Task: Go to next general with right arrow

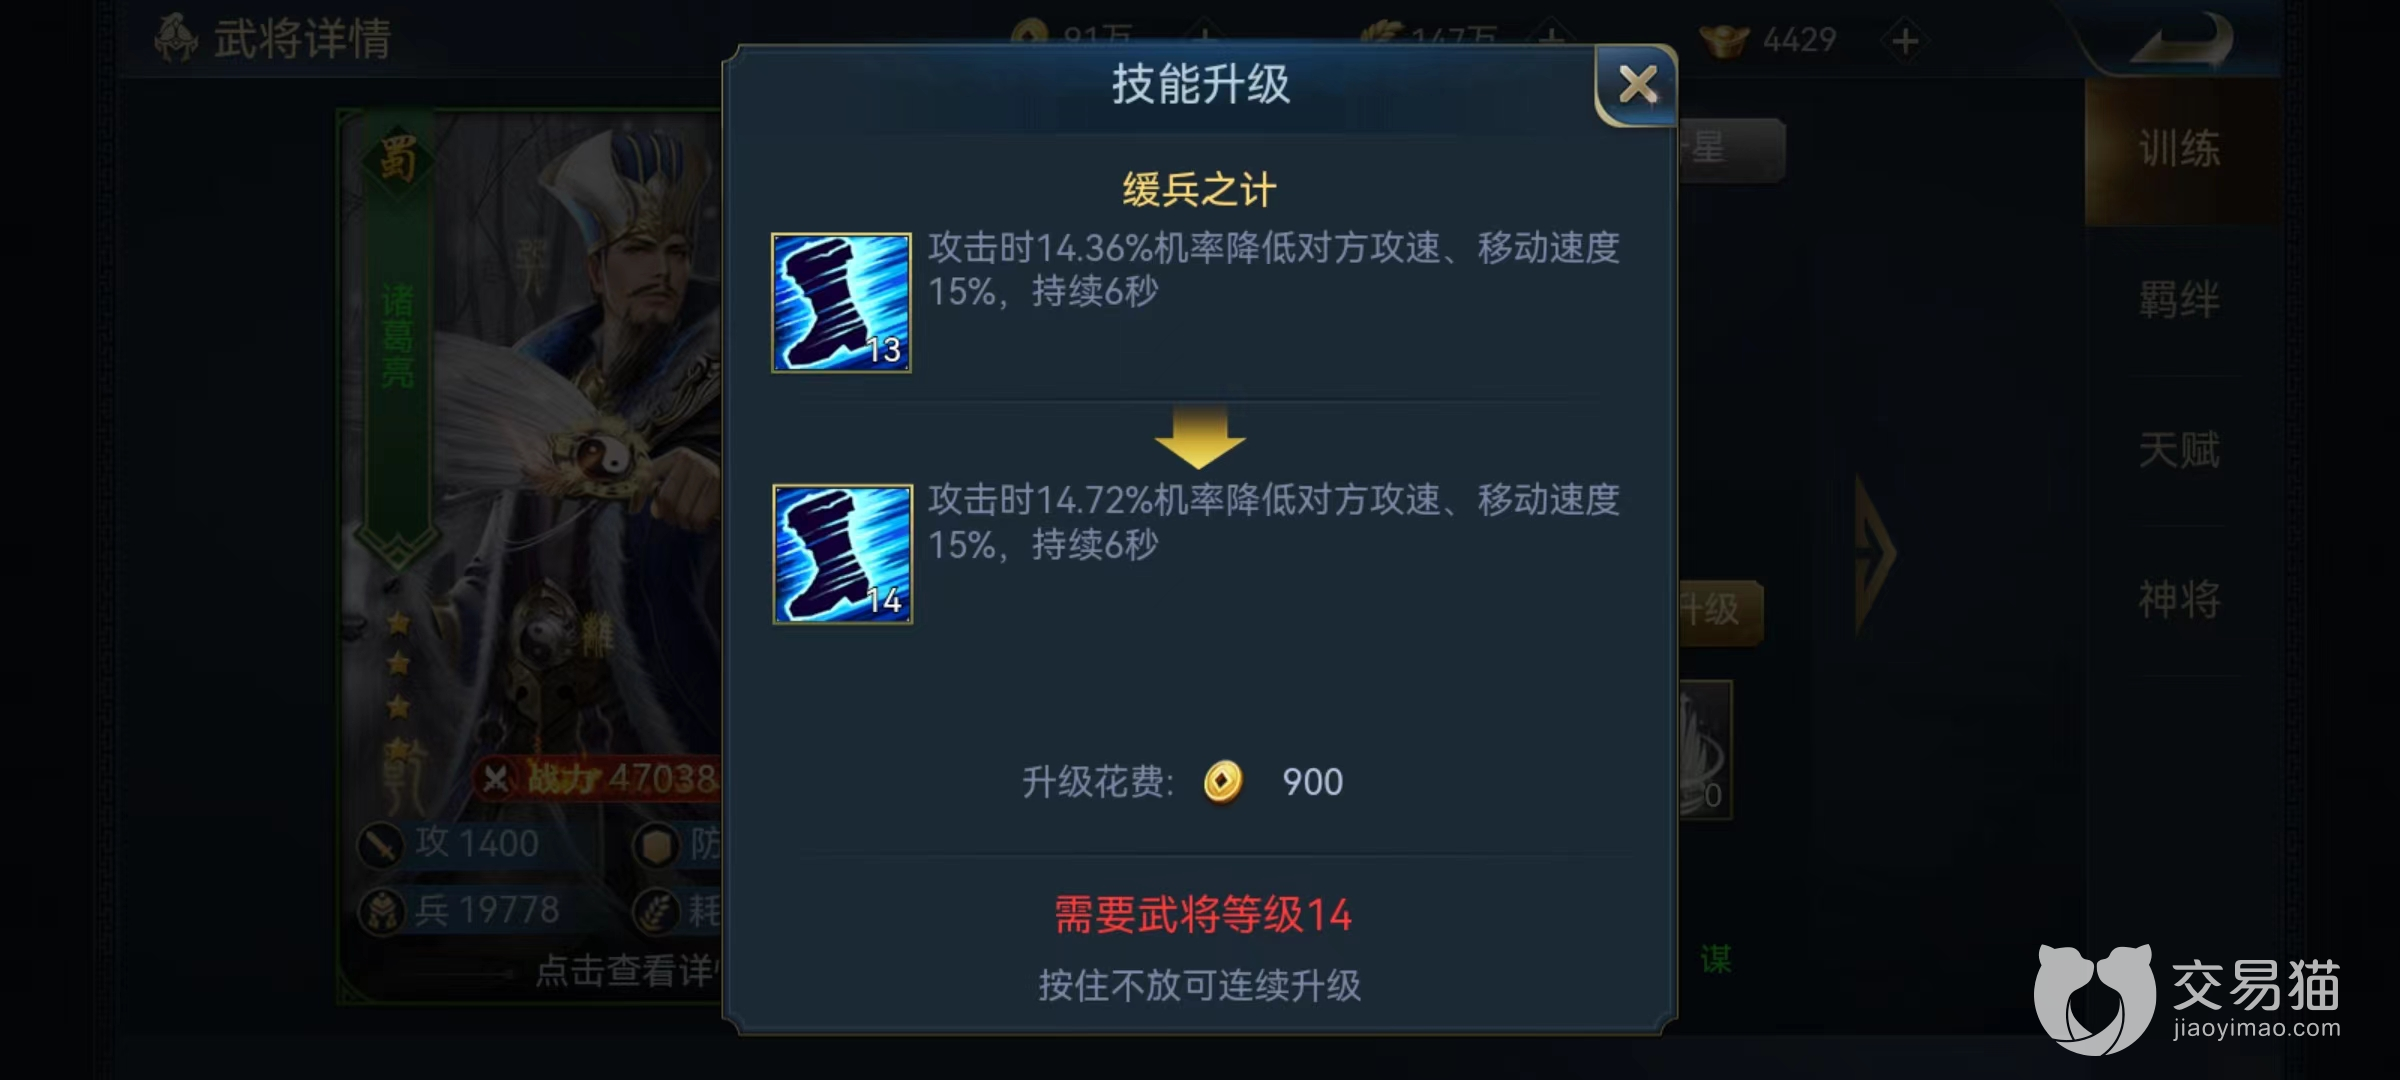Action: point(1875,553)
